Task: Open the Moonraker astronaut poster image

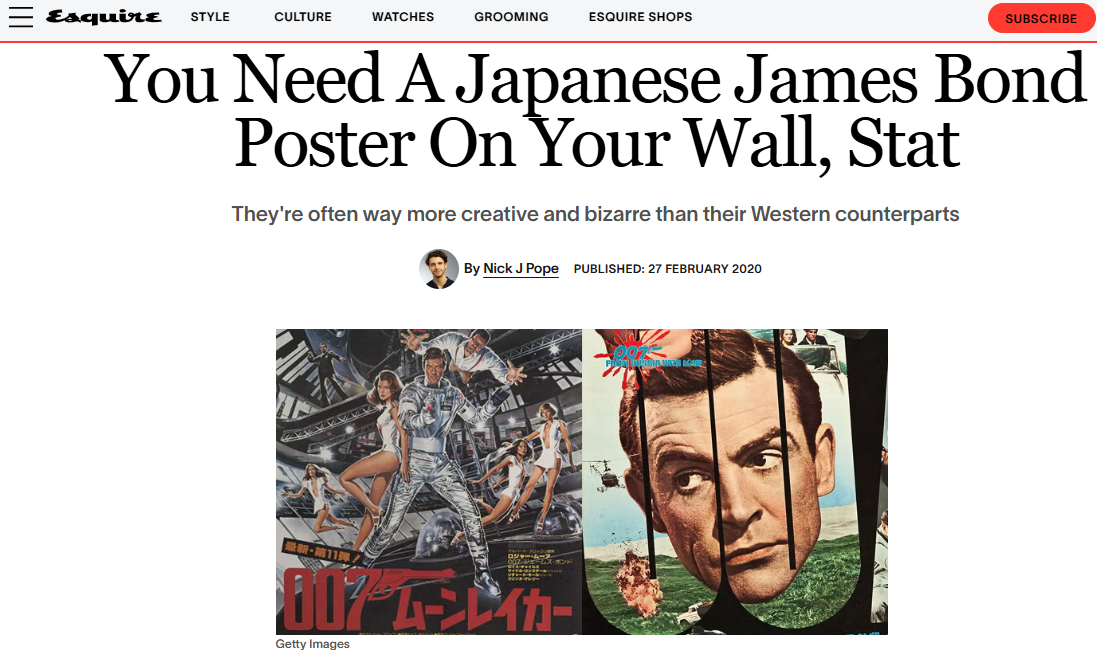Action: 429,481
